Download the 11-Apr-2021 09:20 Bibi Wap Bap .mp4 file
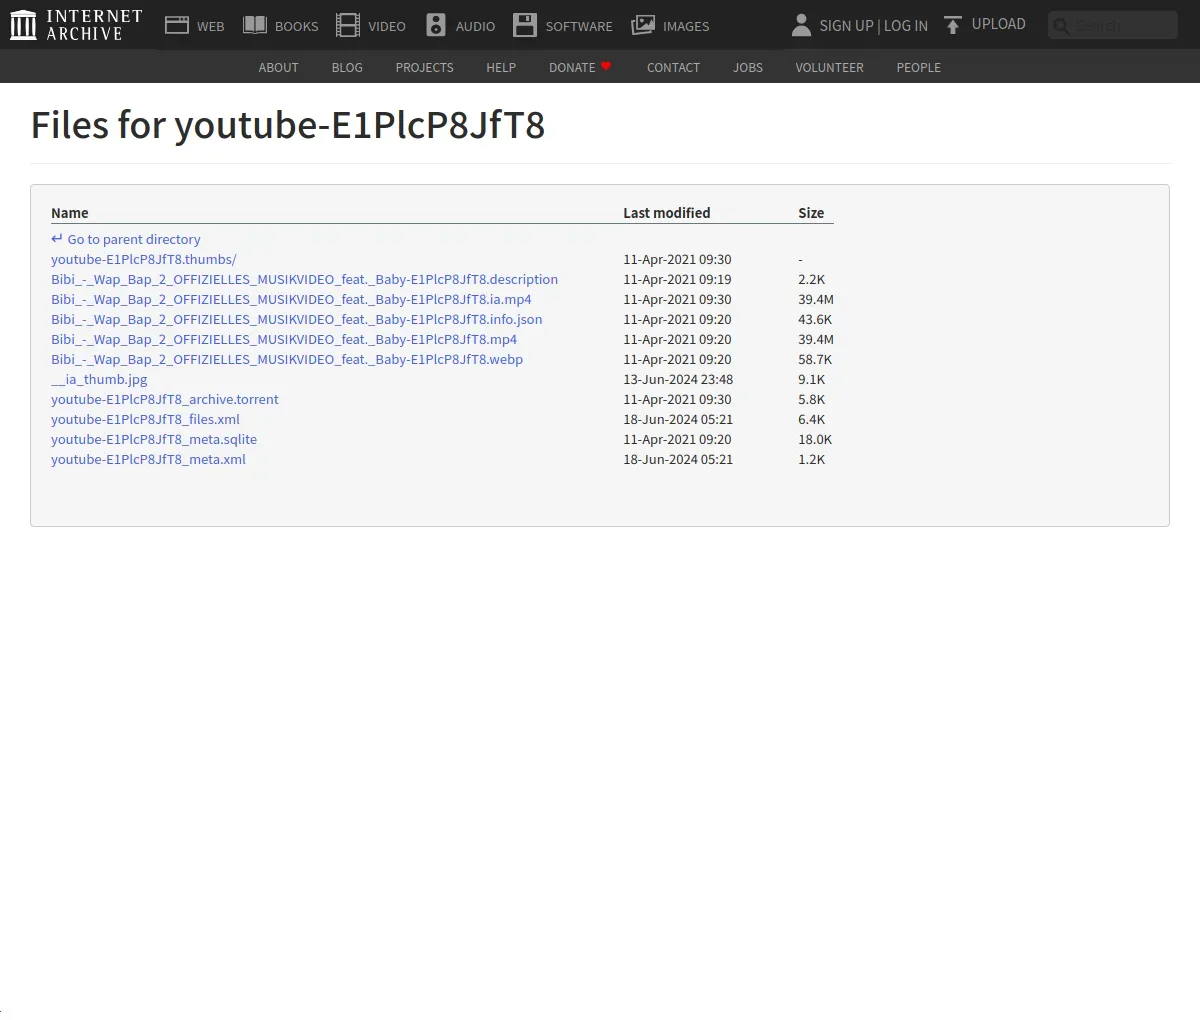The width and height of the screenshot is (1200, 1020). pyautogui.click(x=284, y=339)
